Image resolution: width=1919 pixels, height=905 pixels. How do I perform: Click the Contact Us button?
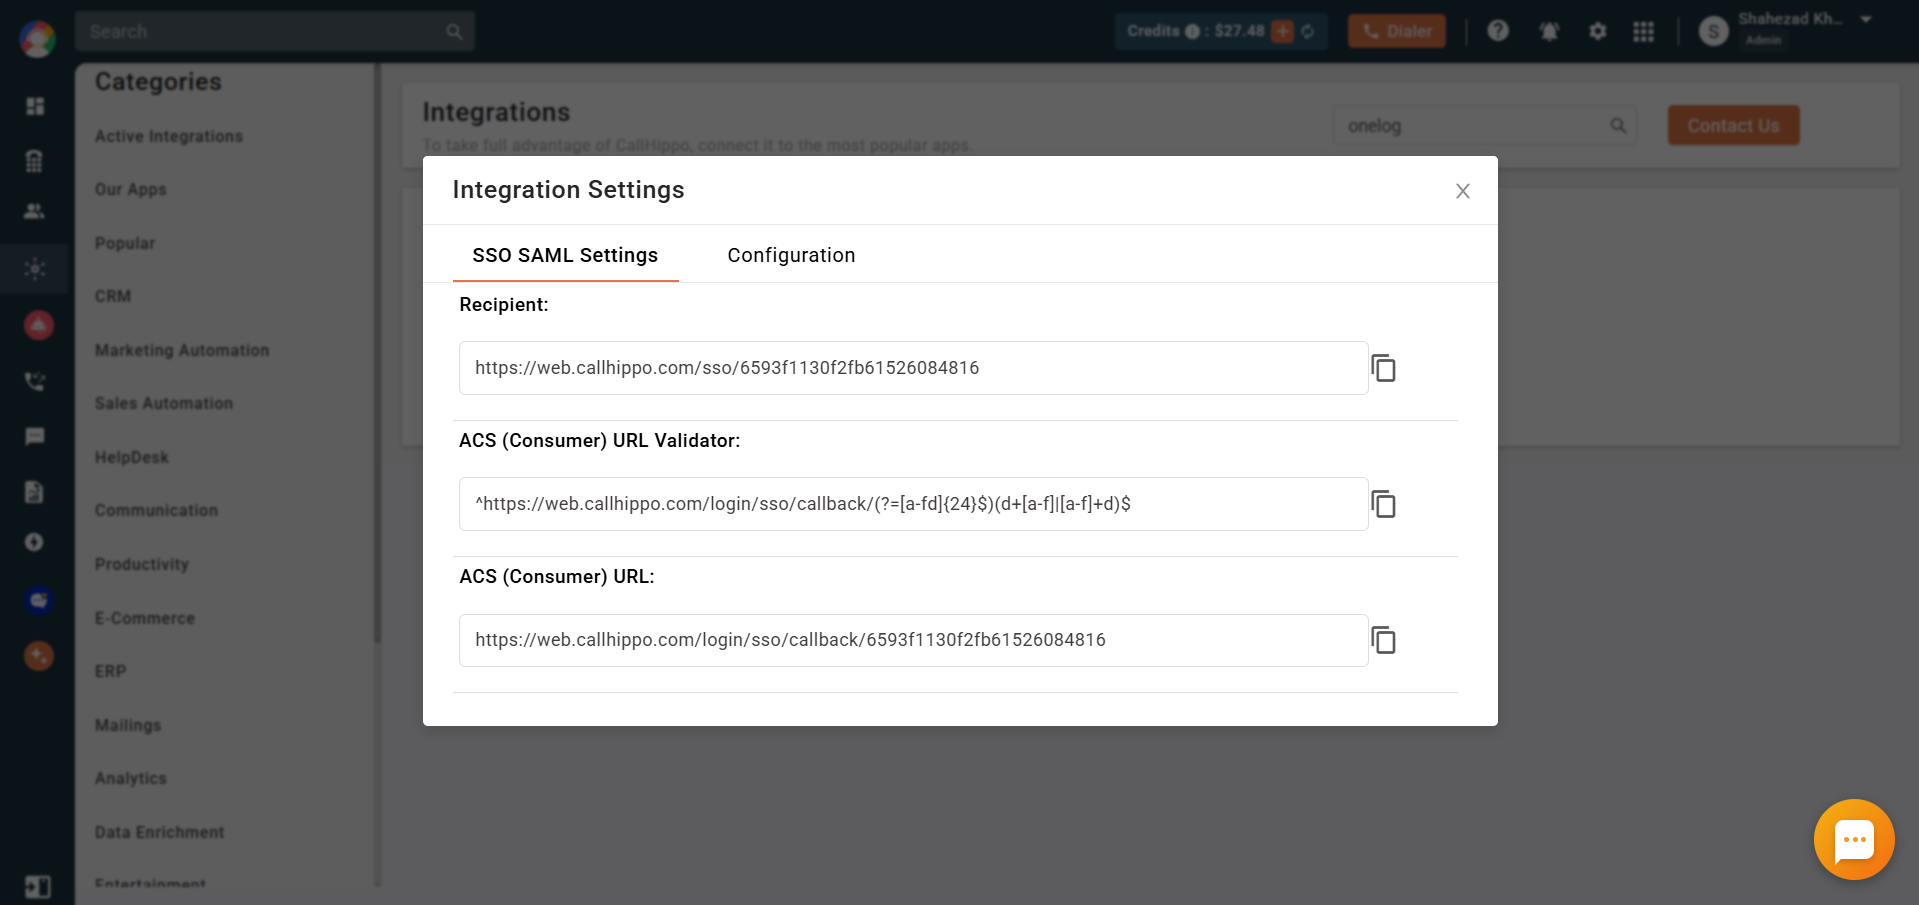click(1733, 126)
